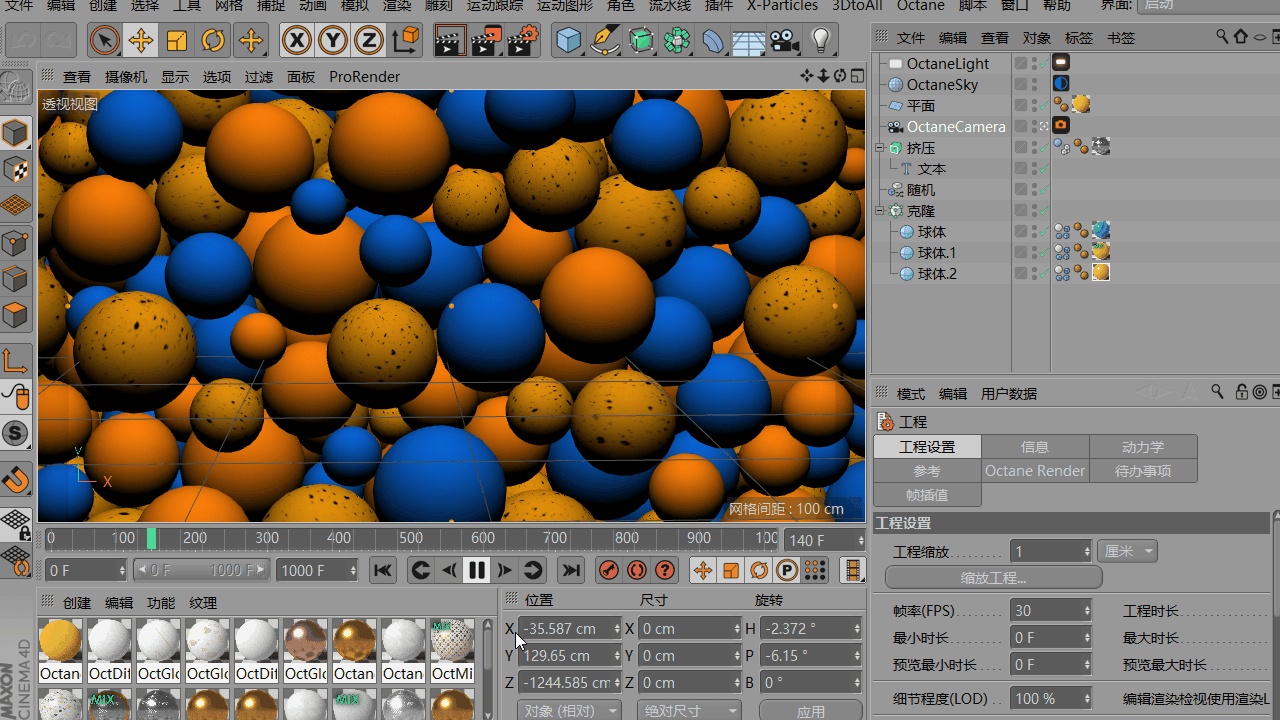Switch to Model mode in left toolbar
Screen dimensions: 1280x720
point(16,133)
